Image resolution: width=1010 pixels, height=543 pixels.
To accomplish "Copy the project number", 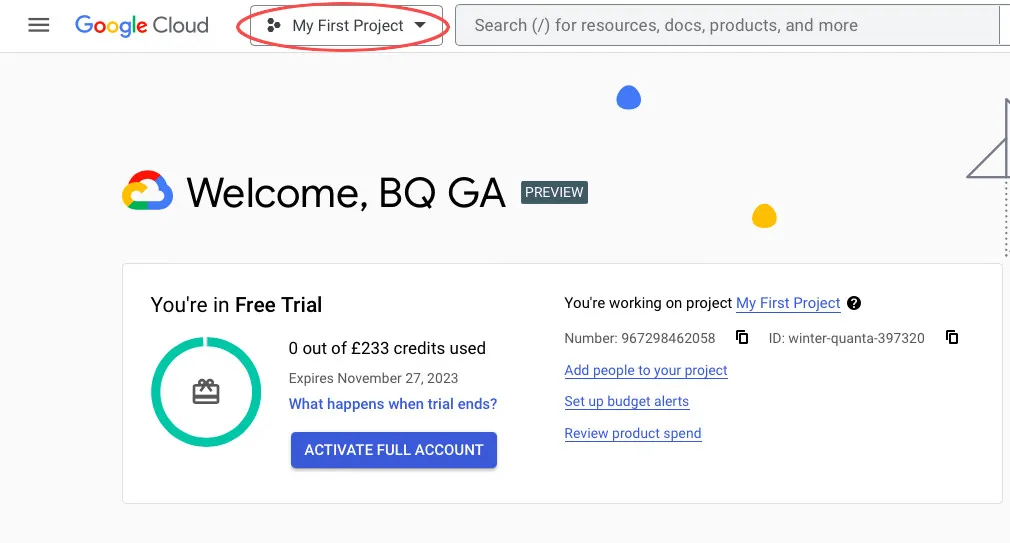I will 742,338.
